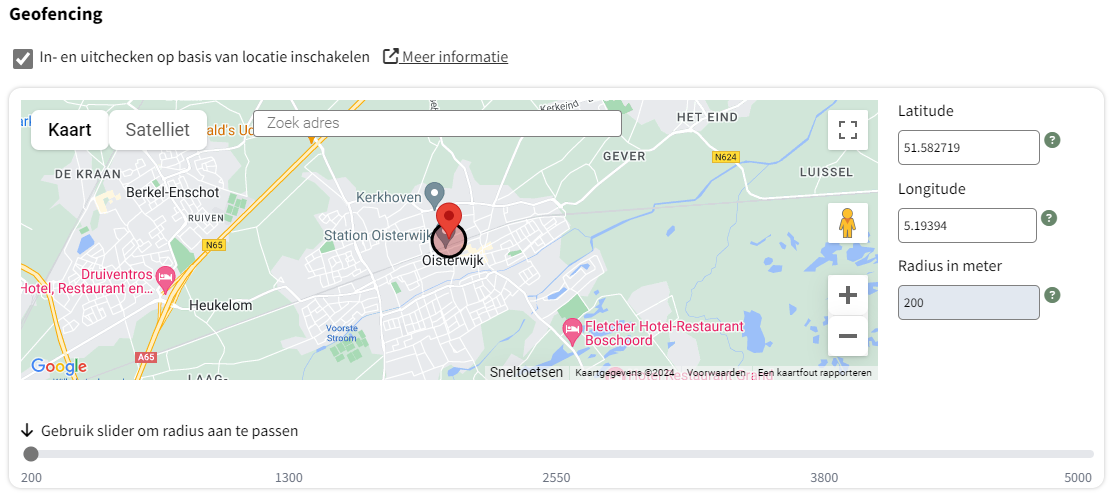Open the Longitude help question mark
The width and height of the screenshot is (1116, 498).
(1049, 218)
